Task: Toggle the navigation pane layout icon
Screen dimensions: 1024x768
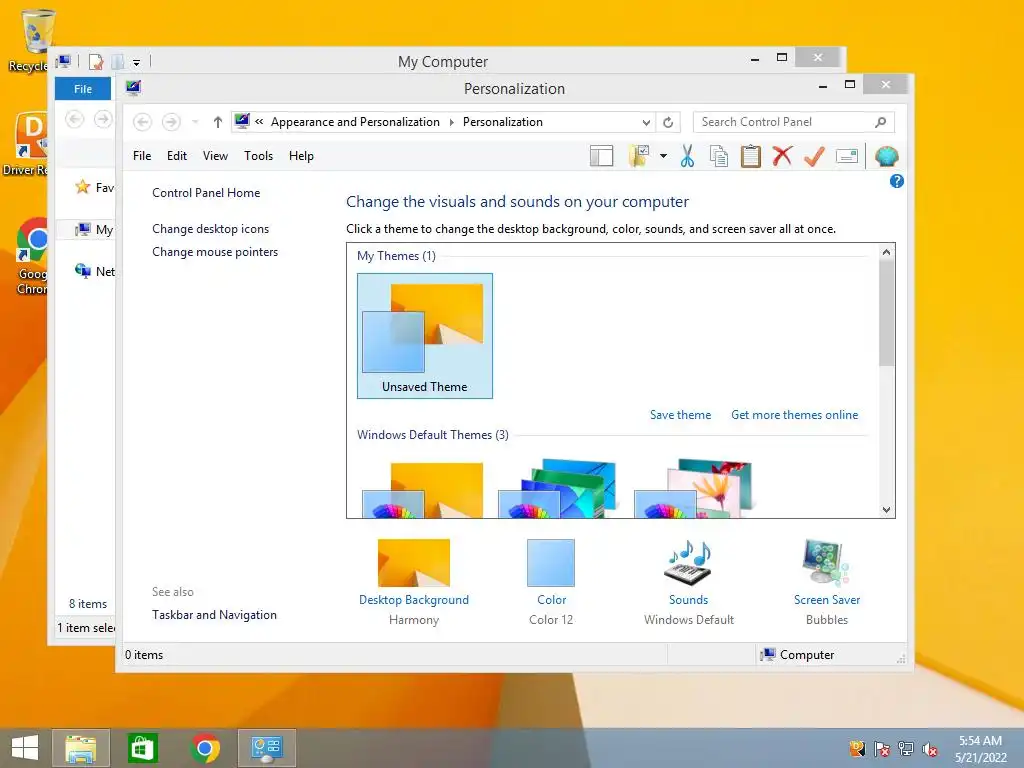Action: [x=601, y=156]
